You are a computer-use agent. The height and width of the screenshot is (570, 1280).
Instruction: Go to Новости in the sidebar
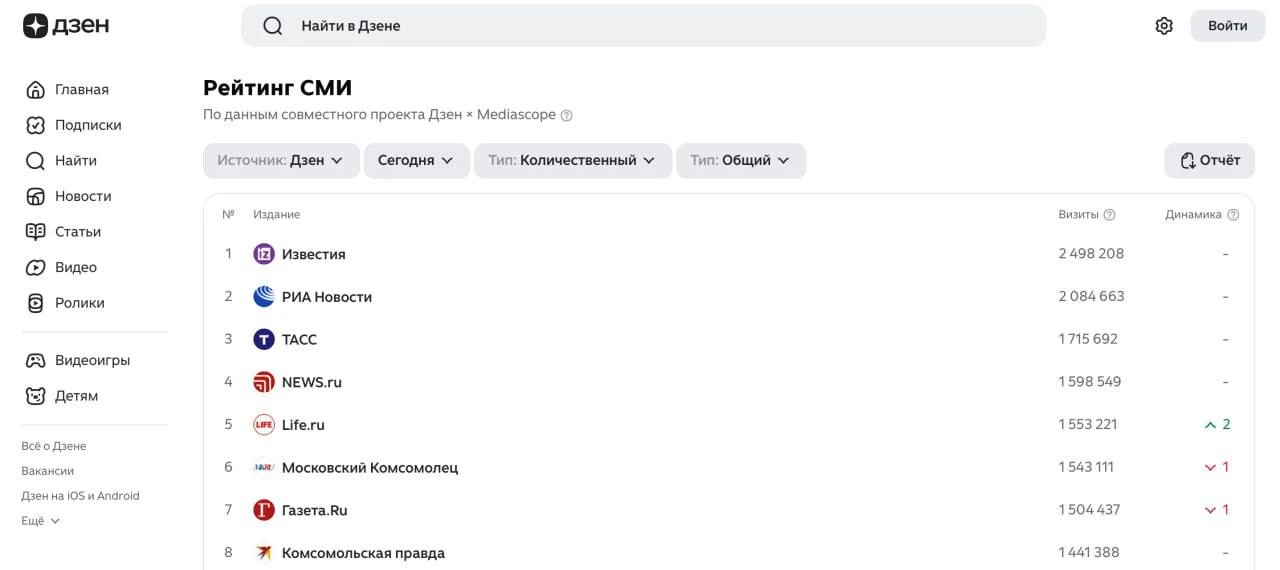click(x=82, y=196)
